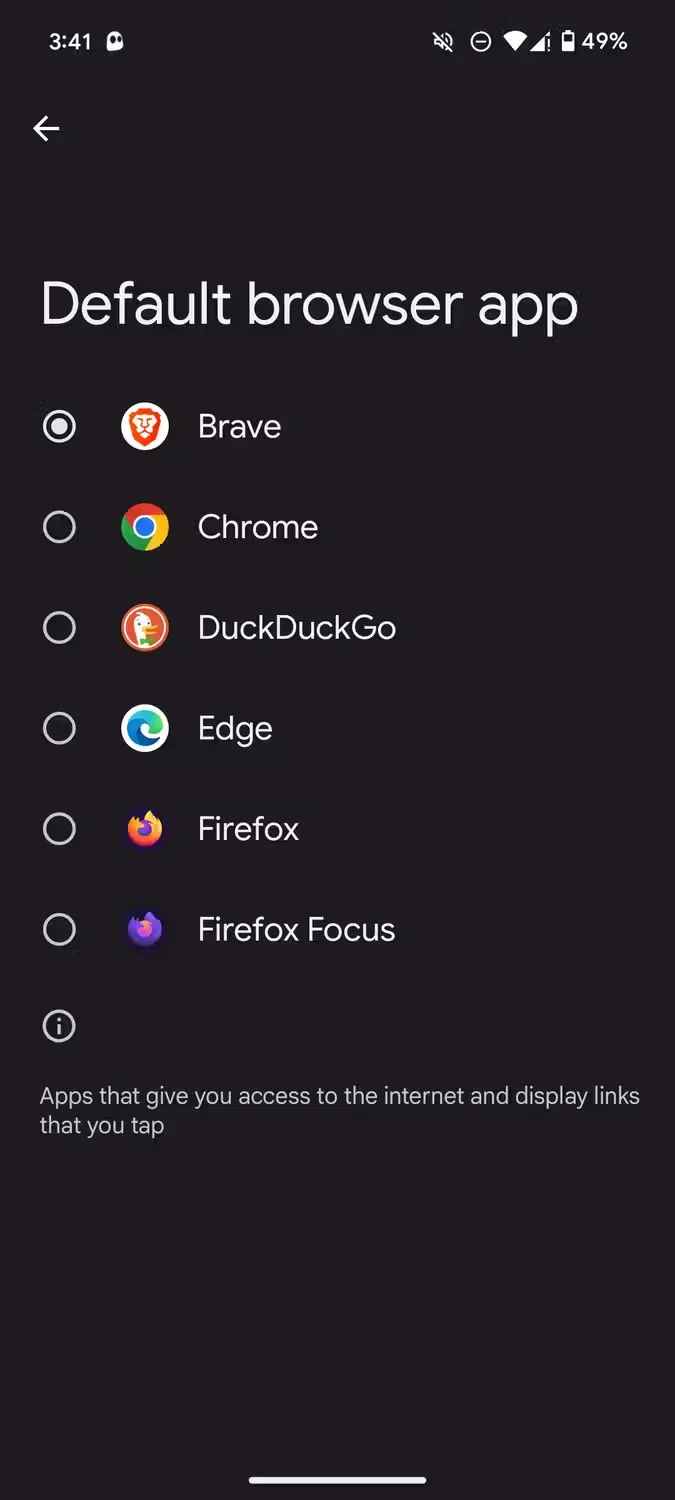Choose the Chrome label text
Image resolution: width=675 pixels, height=1500 pixels.
[x=258, y=527]
